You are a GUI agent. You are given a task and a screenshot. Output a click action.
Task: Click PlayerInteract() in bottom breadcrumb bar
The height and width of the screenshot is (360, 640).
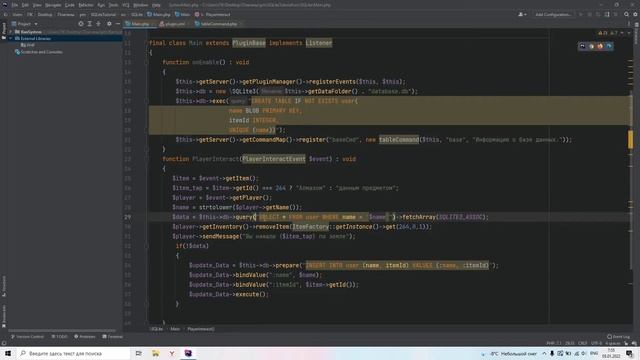click(x=200, y=329)
